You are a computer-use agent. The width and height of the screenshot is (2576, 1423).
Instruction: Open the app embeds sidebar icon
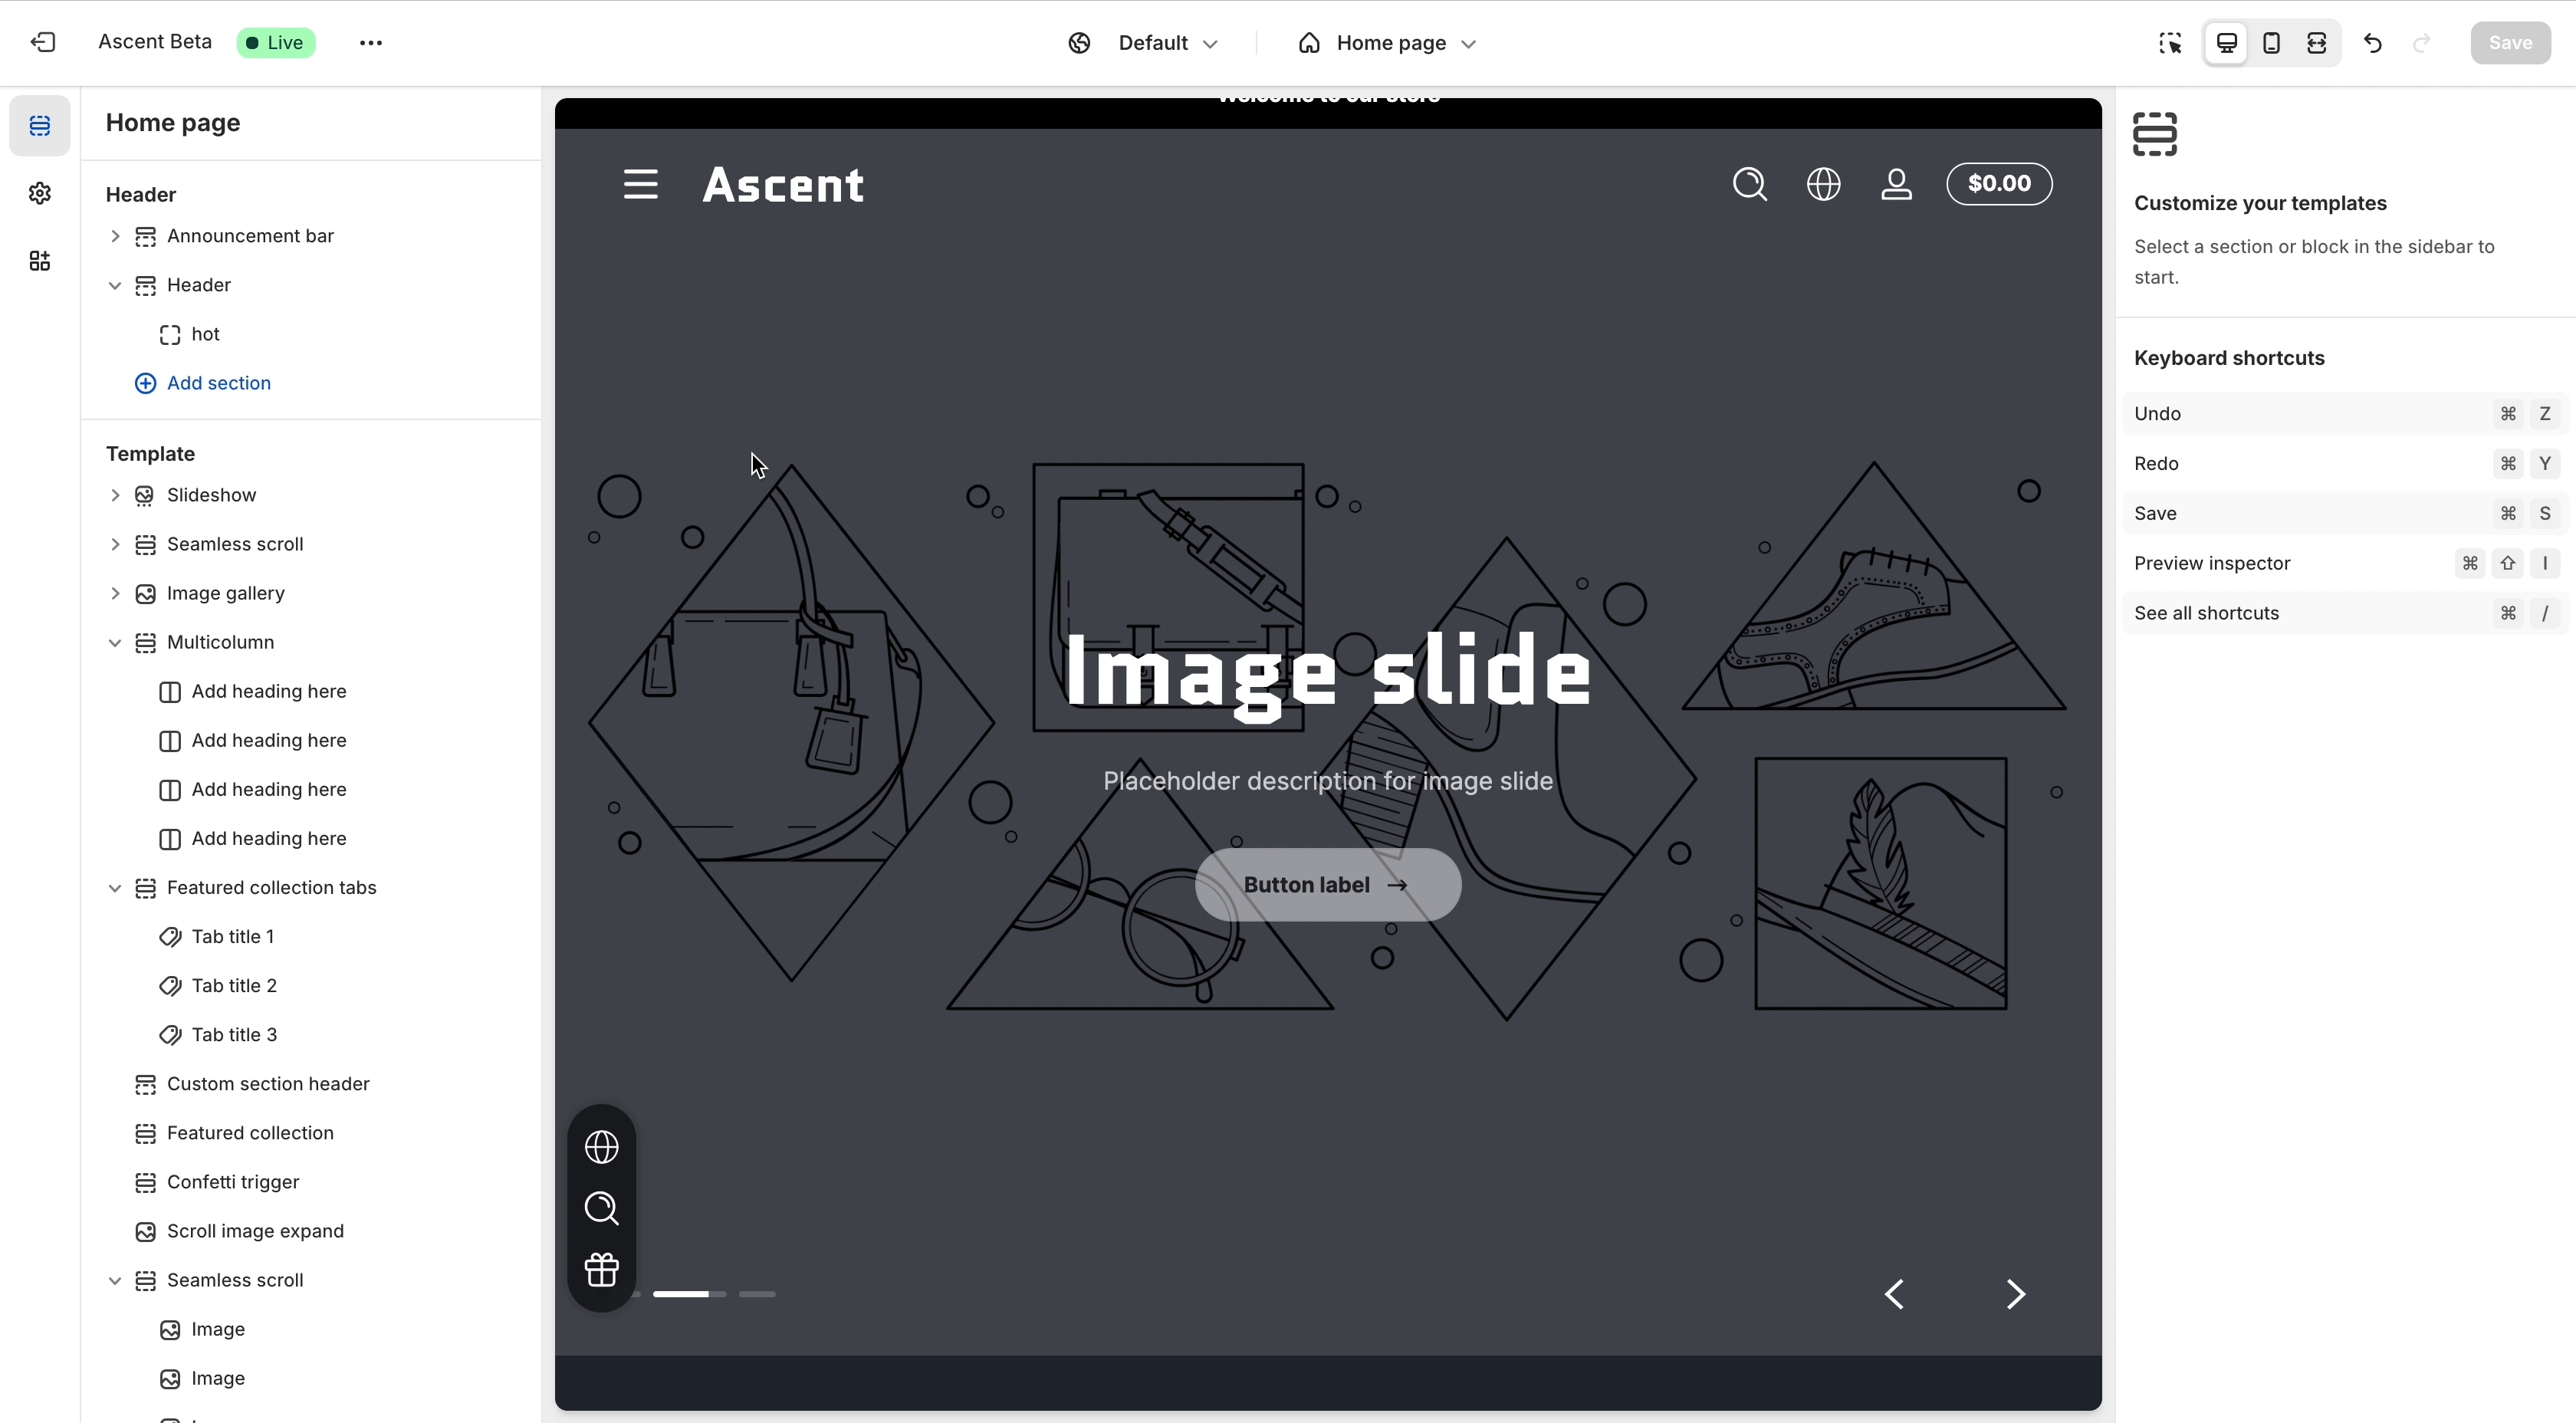click(x=40, y=261)
